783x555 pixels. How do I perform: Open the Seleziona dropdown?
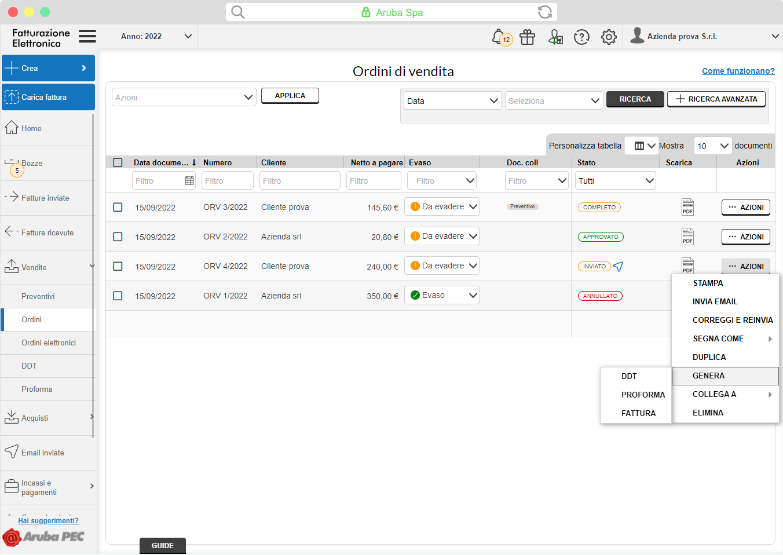coord(553,100)
